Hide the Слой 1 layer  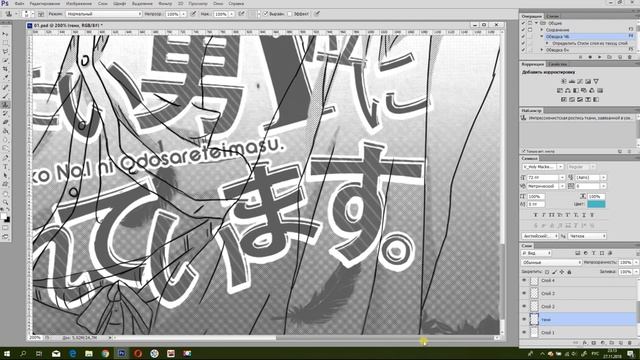pos(524,333)
